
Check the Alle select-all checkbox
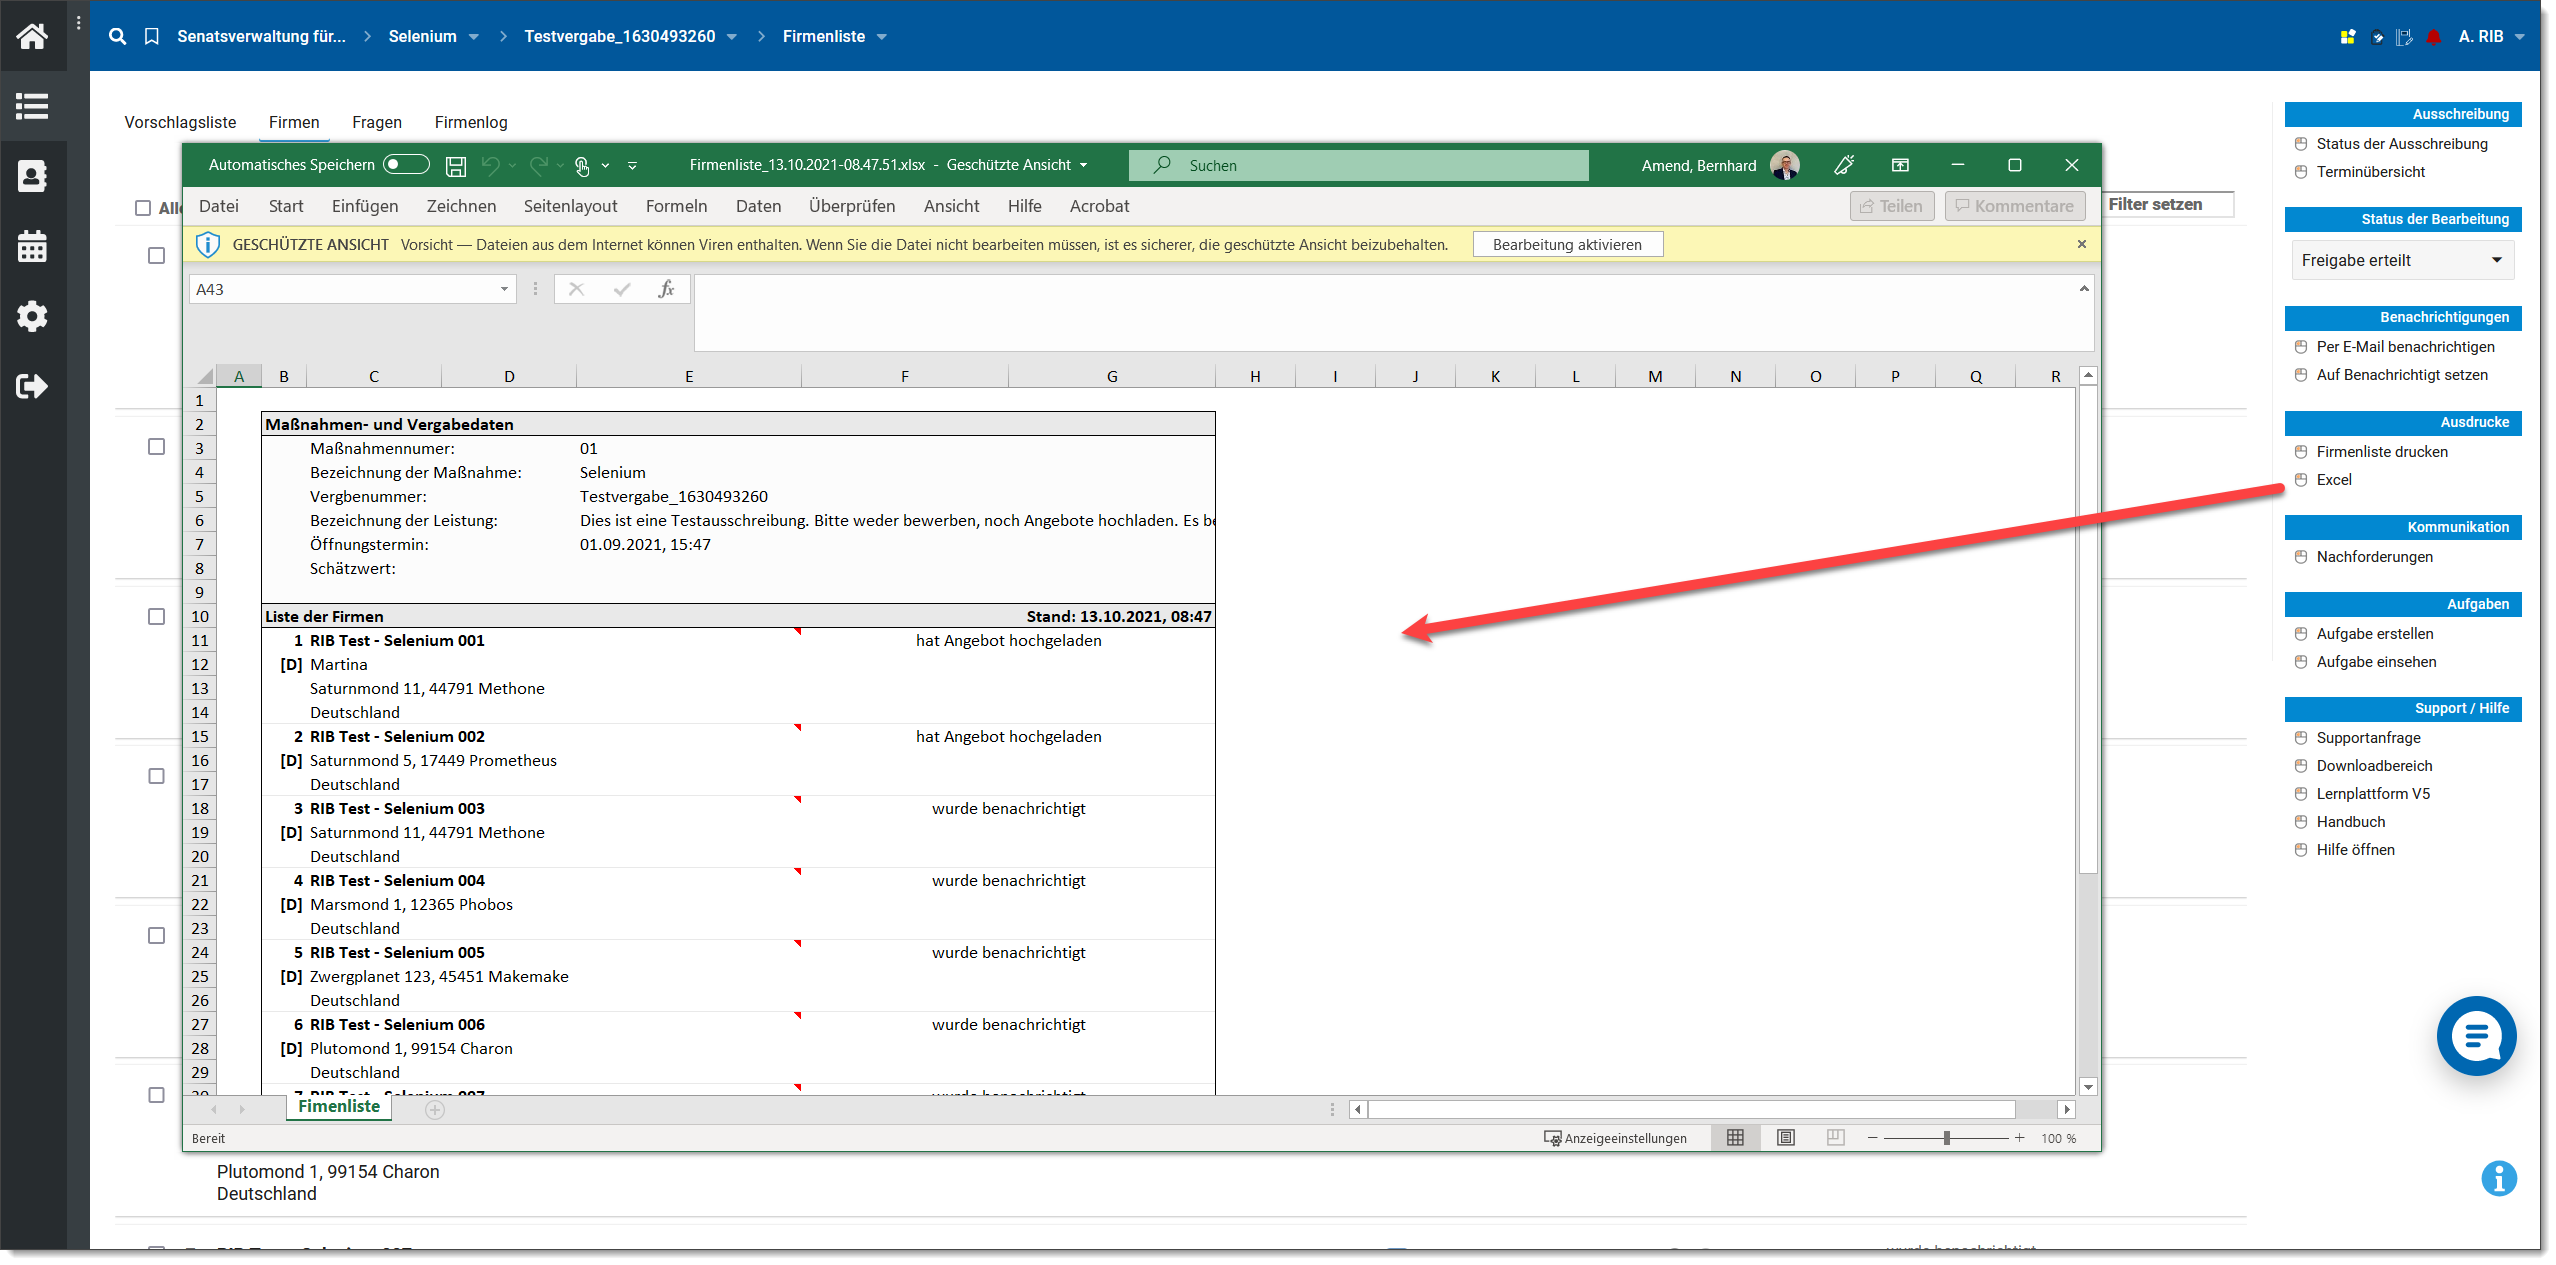(143, 208)
